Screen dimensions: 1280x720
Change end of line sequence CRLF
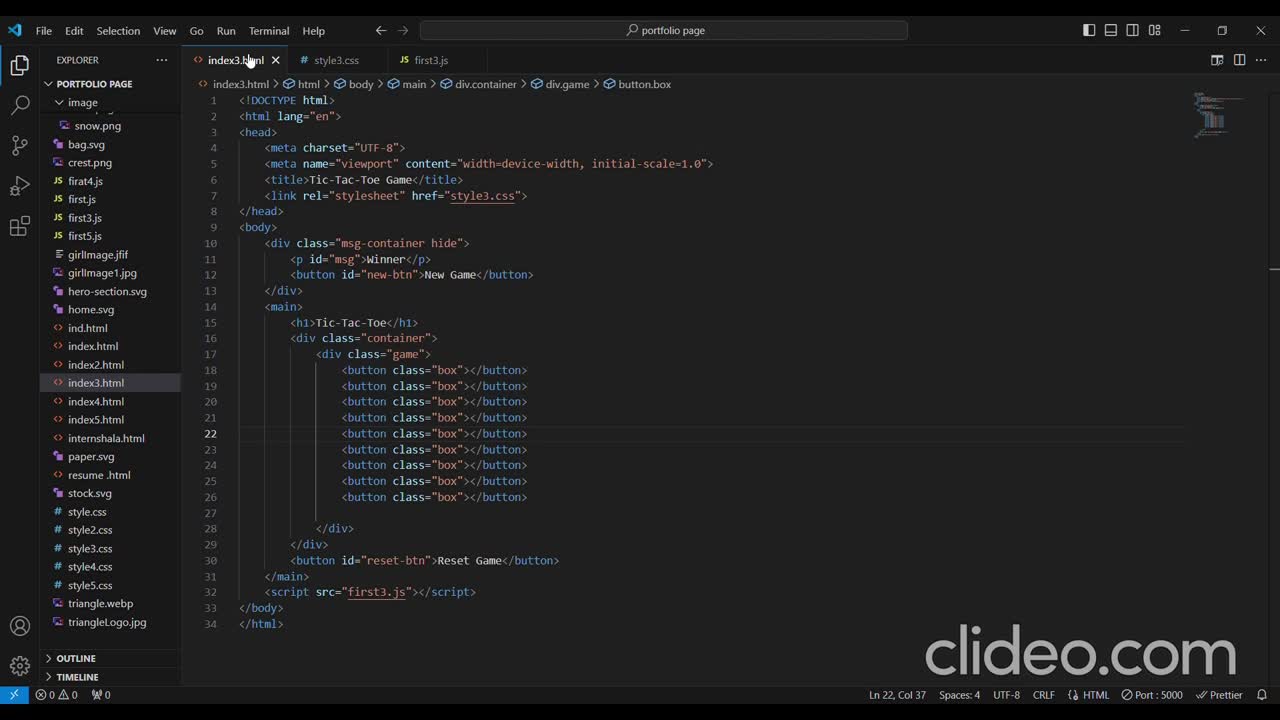[1043, 695]
